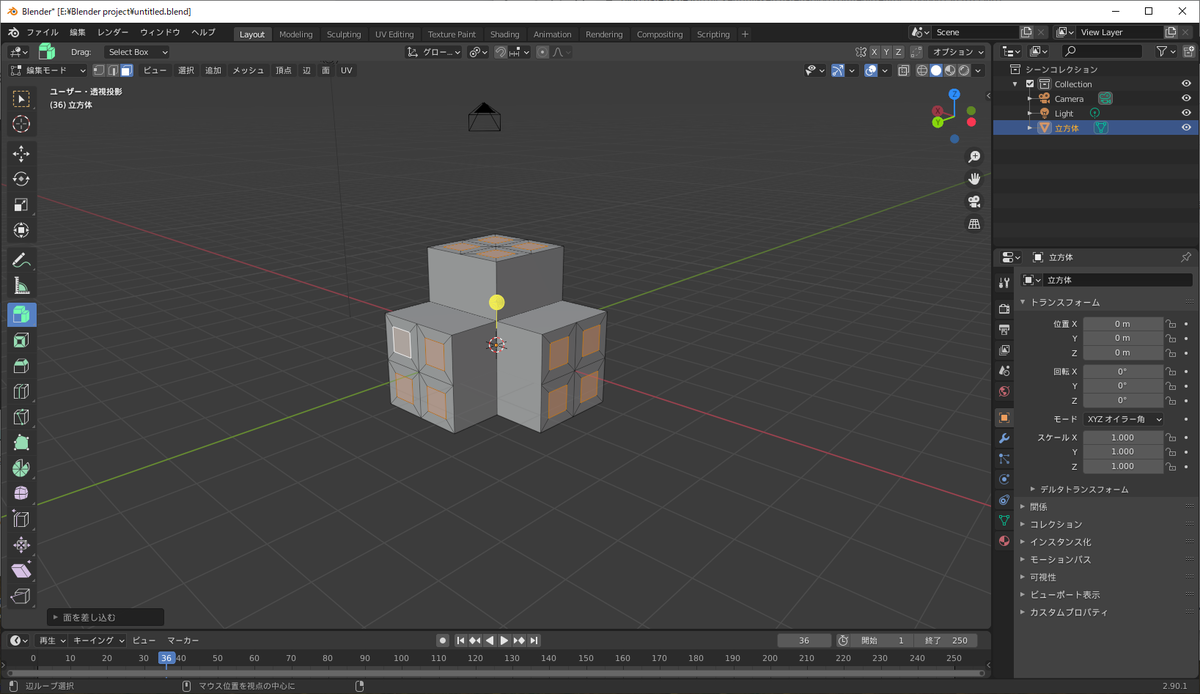Open the Drag Select Box dropdown
Viewport: 1200px width, 694px height.
pos(137,52)
